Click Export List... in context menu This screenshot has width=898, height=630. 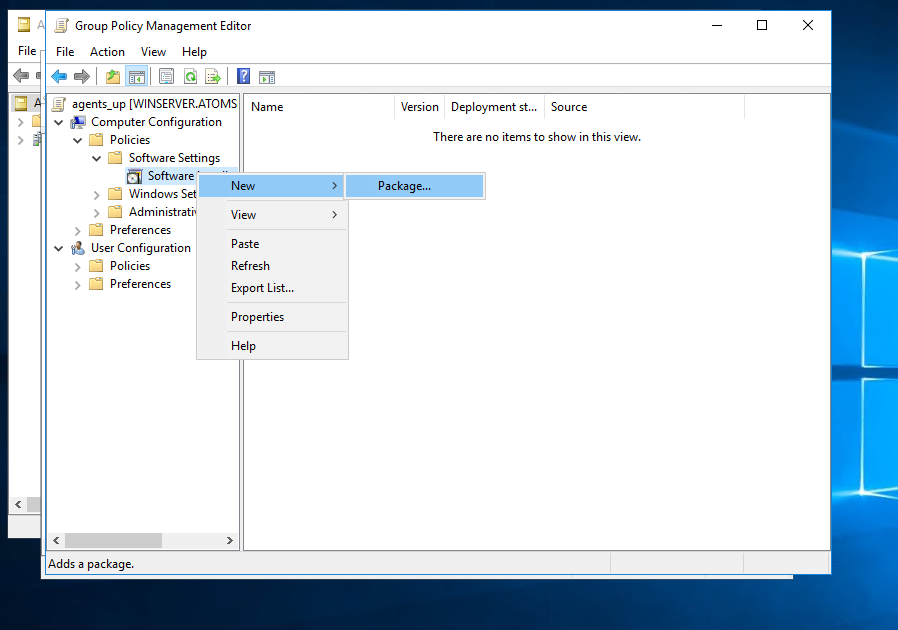tap(262, 288)
